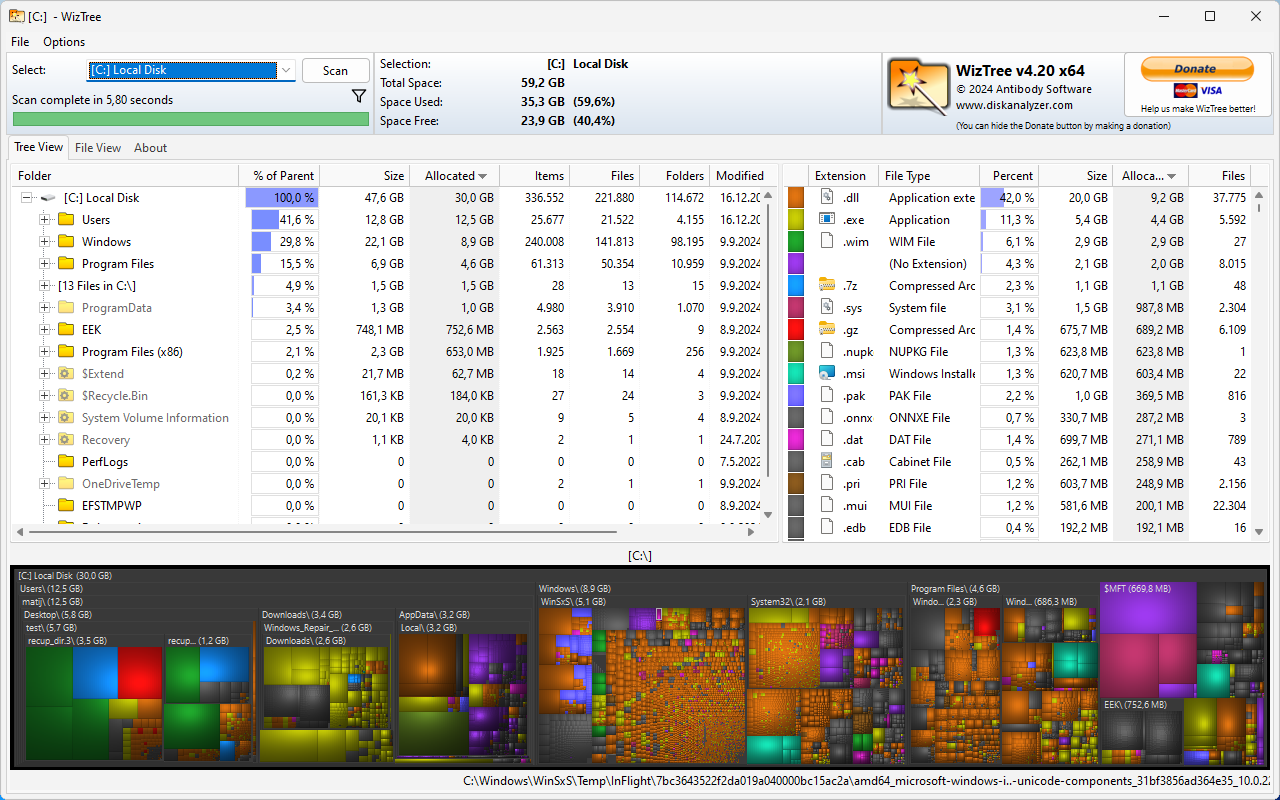Expand the EEK folder node
This screenshot has height=800, width=1280.
pos(44,330)
